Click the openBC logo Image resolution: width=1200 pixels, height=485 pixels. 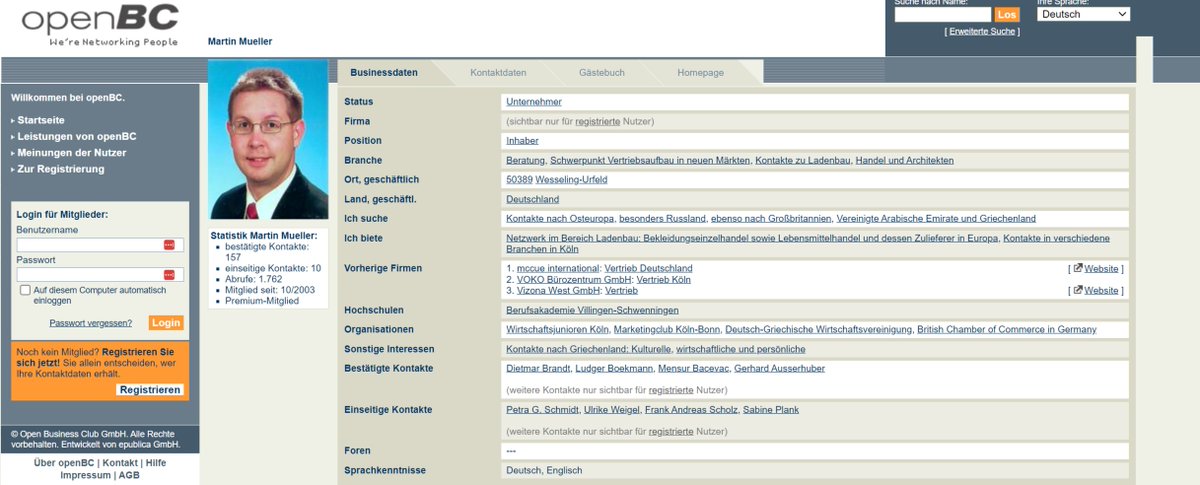pos(101,25)
